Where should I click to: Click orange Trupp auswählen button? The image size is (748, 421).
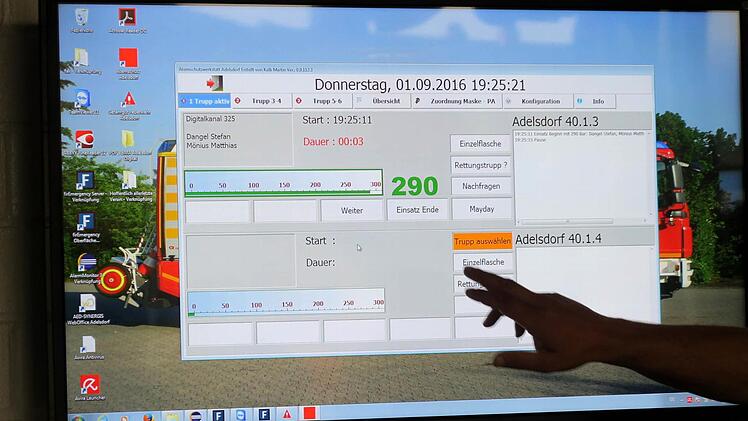pyautogui.click(x=482, y=241)
